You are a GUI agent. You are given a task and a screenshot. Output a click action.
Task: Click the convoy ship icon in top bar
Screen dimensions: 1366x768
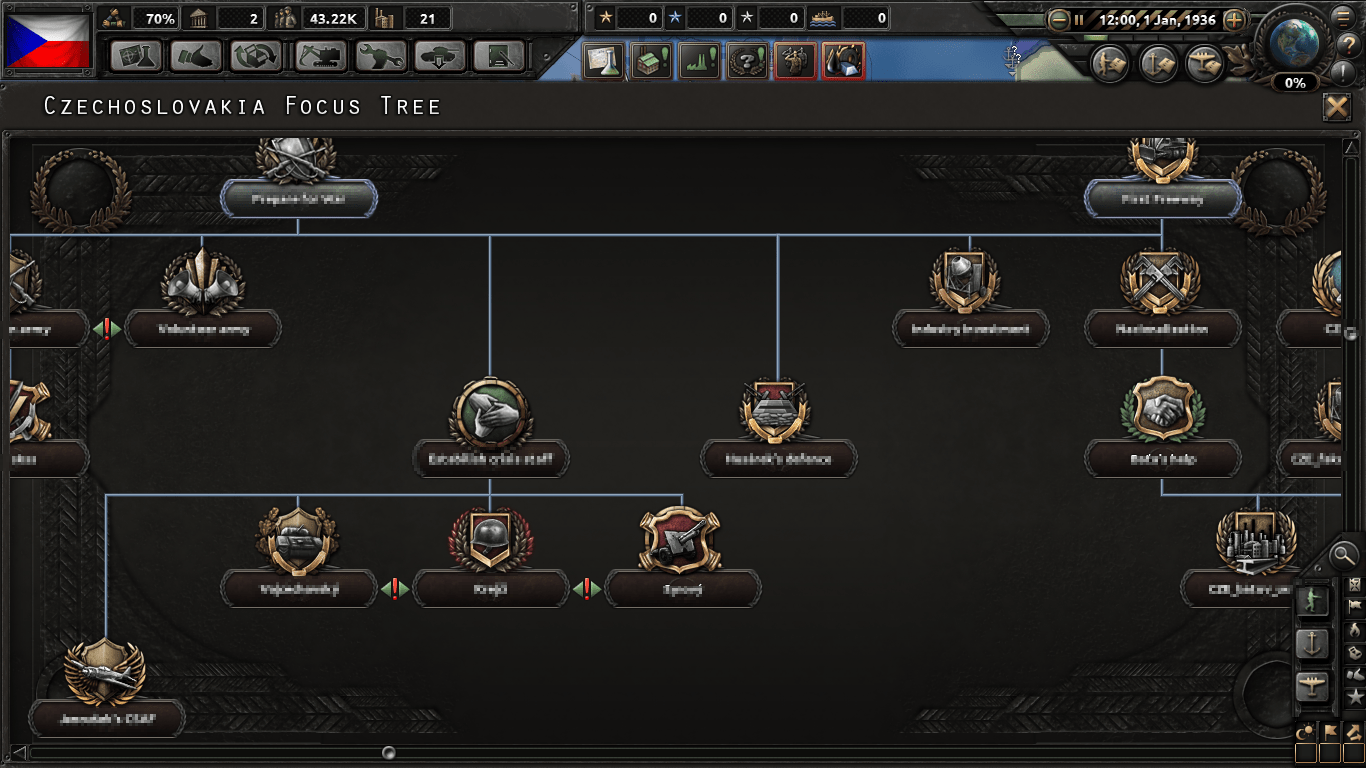click(x=822, y=18)
